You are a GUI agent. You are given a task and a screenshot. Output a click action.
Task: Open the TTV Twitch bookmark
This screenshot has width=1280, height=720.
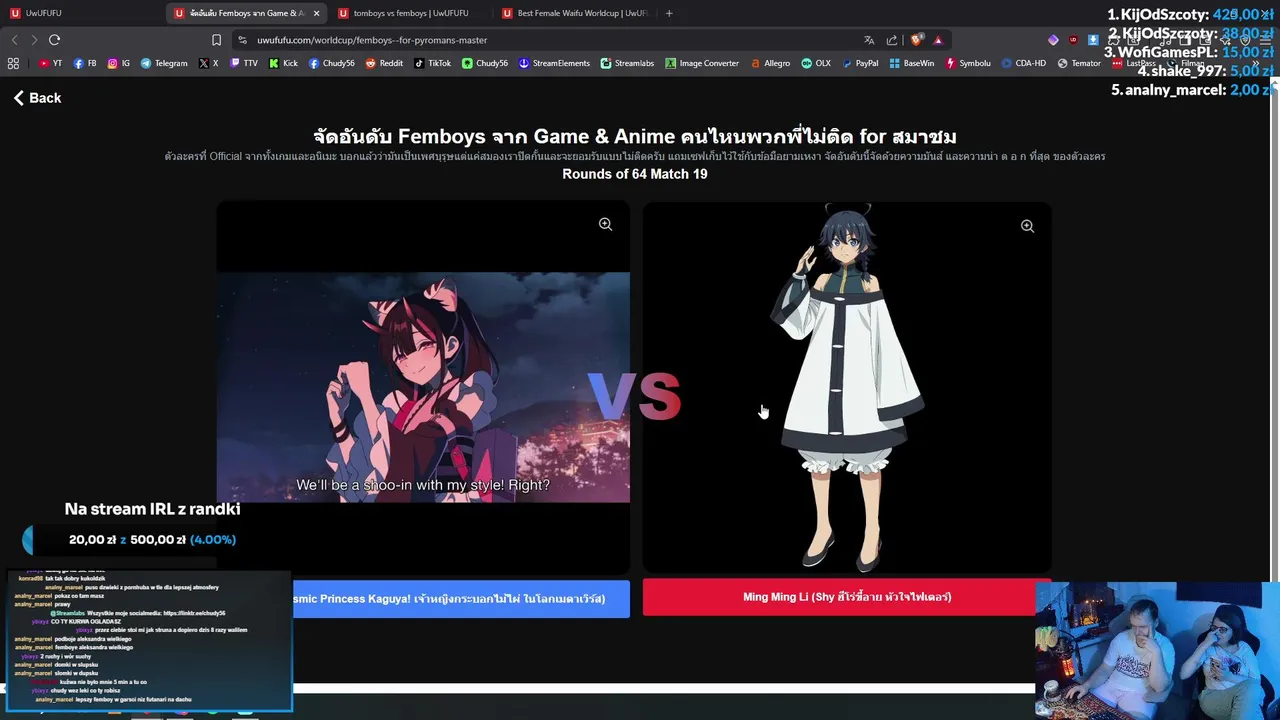[244, 63]
